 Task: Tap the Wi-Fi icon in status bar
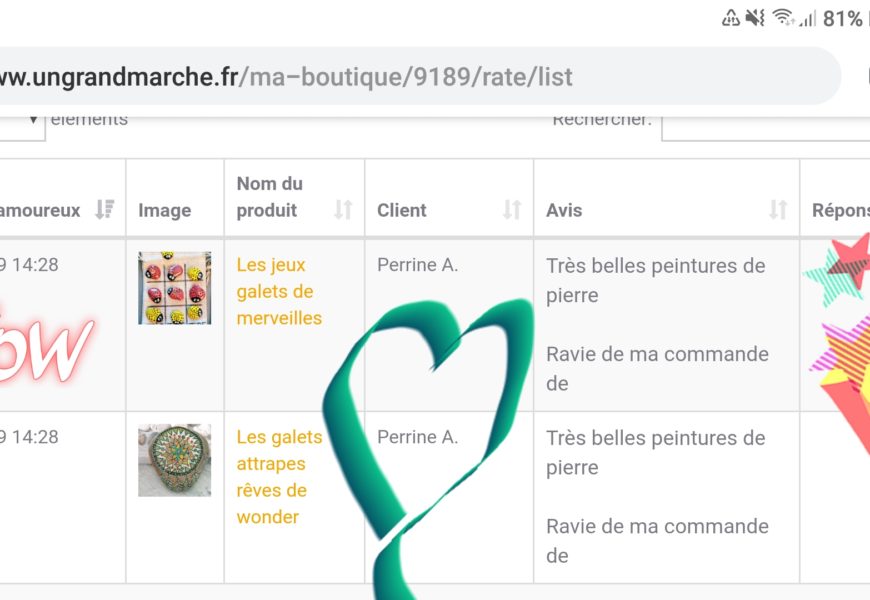point(782,18)
